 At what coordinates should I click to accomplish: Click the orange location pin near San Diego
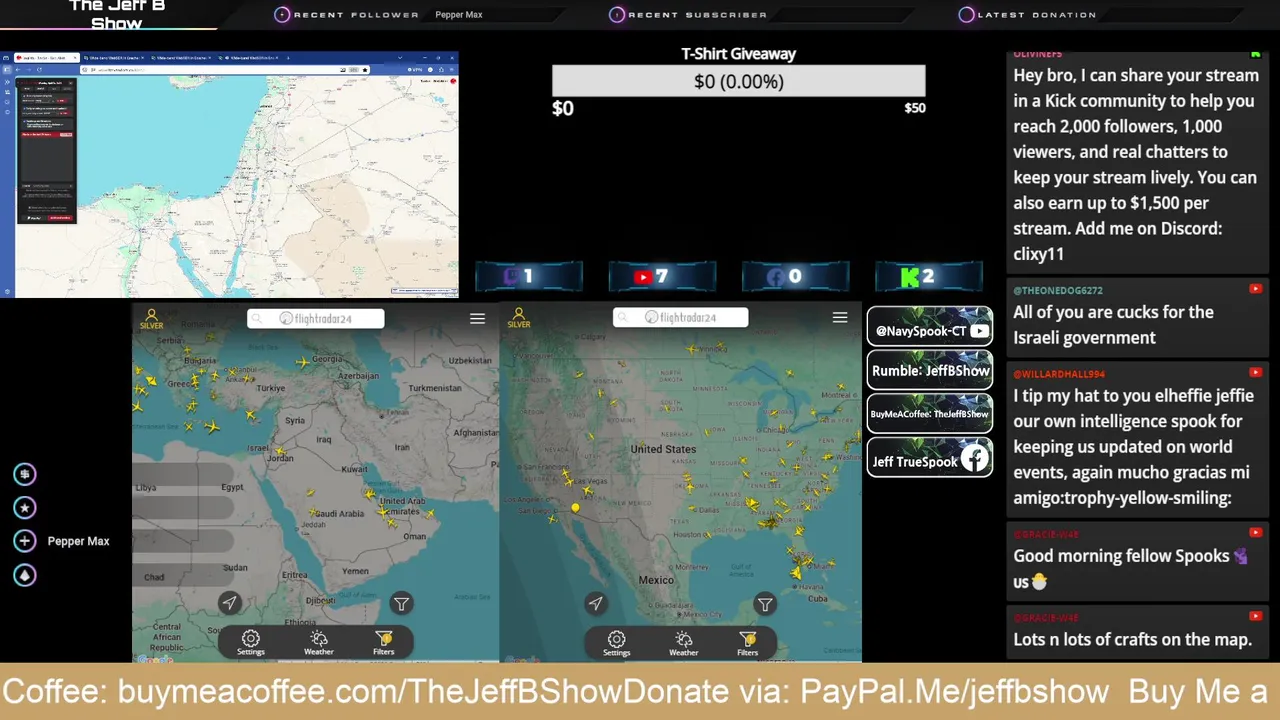[575, 508]
